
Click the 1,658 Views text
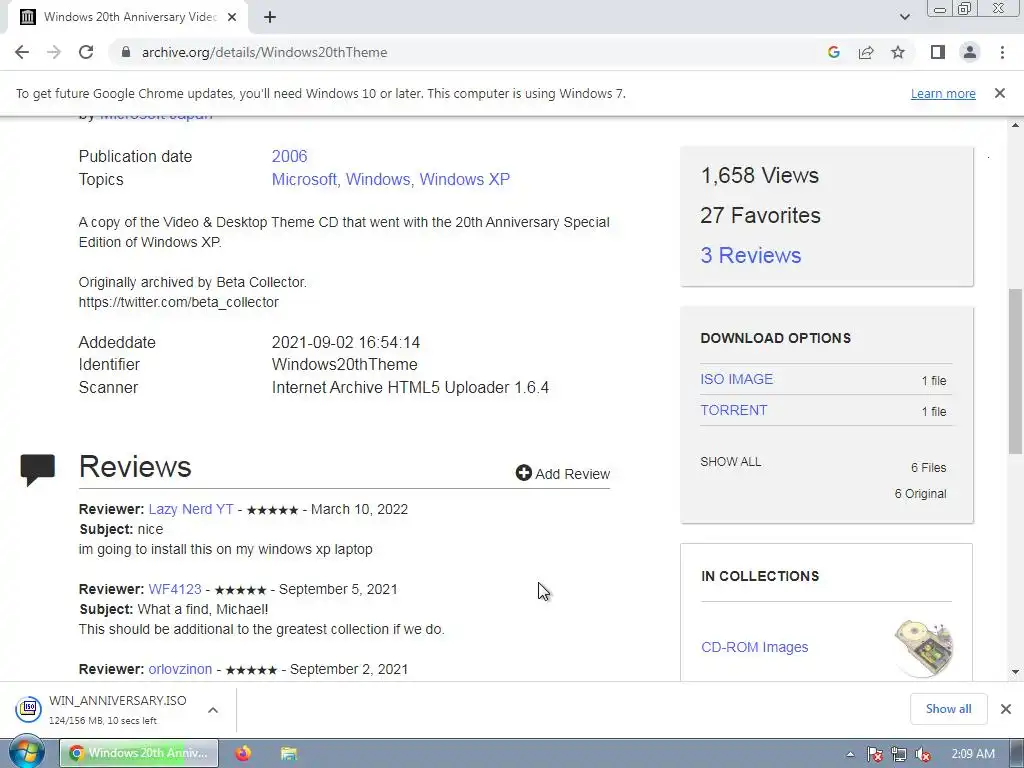coord(760,175)
